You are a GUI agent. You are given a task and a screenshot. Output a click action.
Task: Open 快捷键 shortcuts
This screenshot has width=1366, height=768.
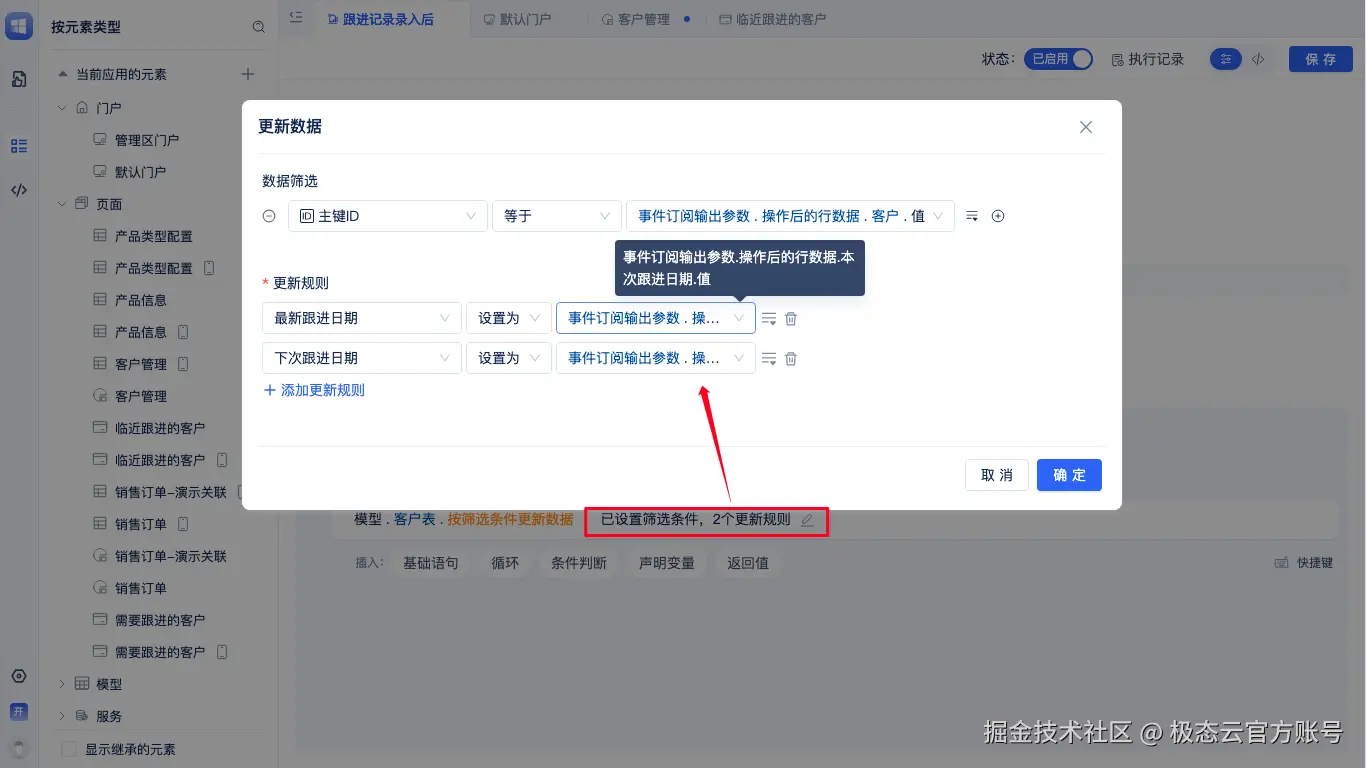point(1304,563)
